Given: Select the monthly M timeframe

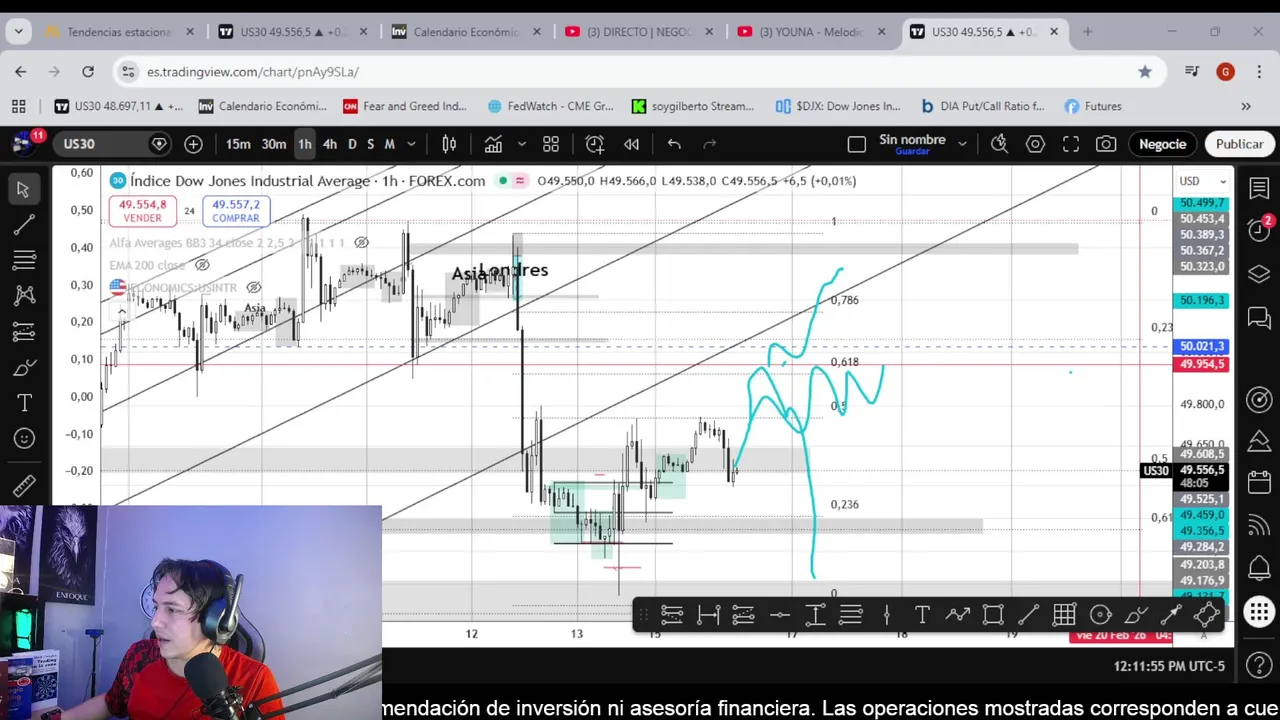Looking at the screenshot, I should [389, 144].
